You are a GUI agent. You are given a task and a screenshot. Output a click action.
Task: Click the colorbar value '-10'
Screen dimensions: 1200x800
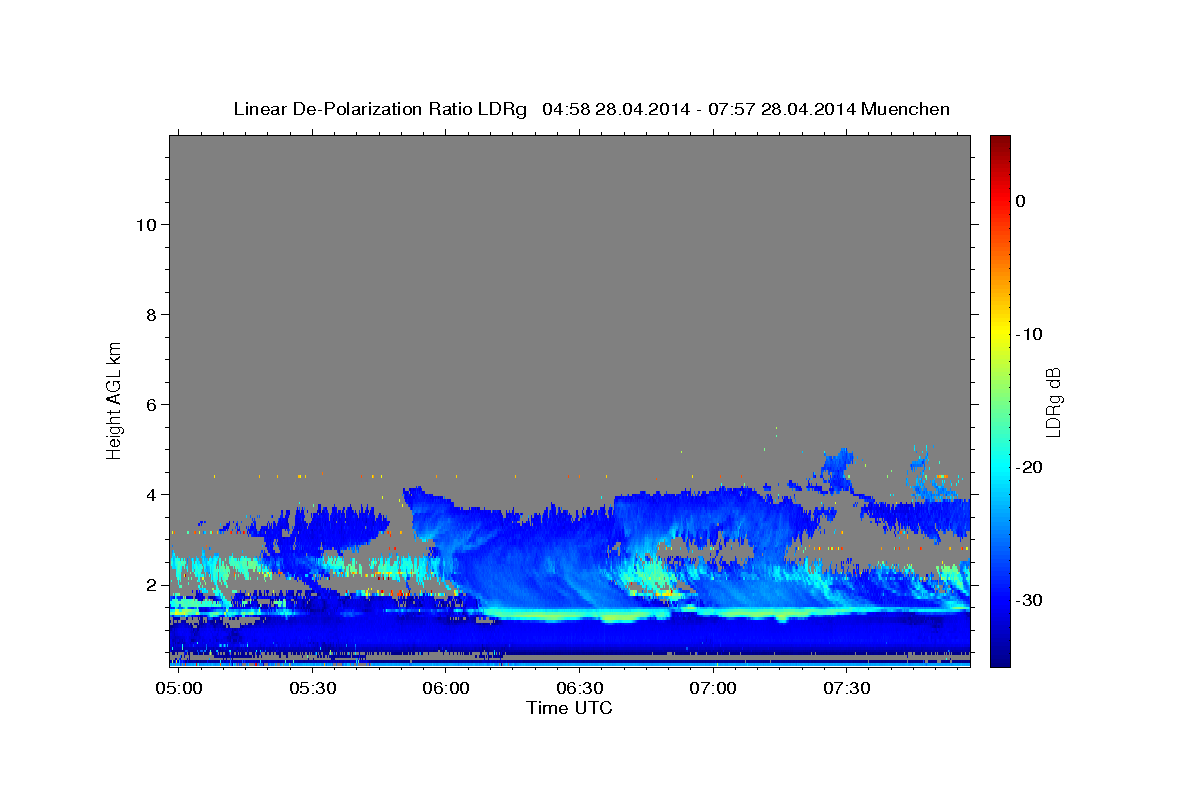pos(1030,334)
